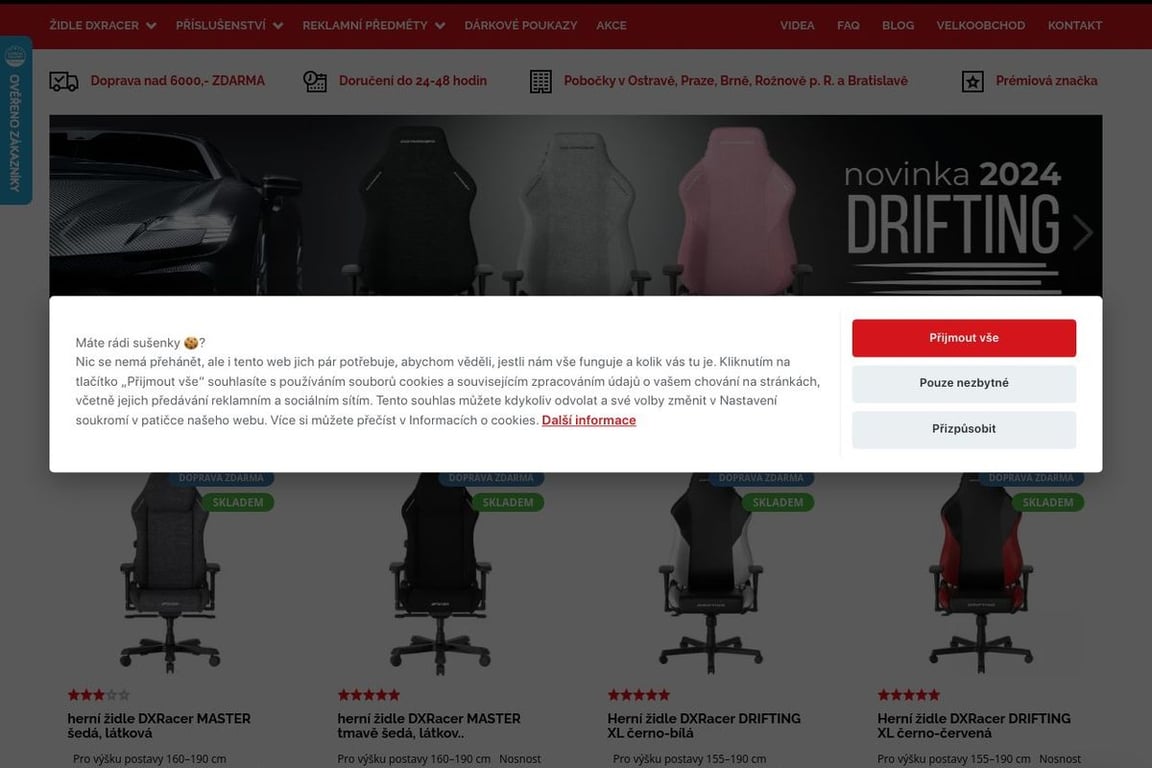Expand the REKLAMNÍ PŘEDMĚTY dropdown

pos(374,25)
